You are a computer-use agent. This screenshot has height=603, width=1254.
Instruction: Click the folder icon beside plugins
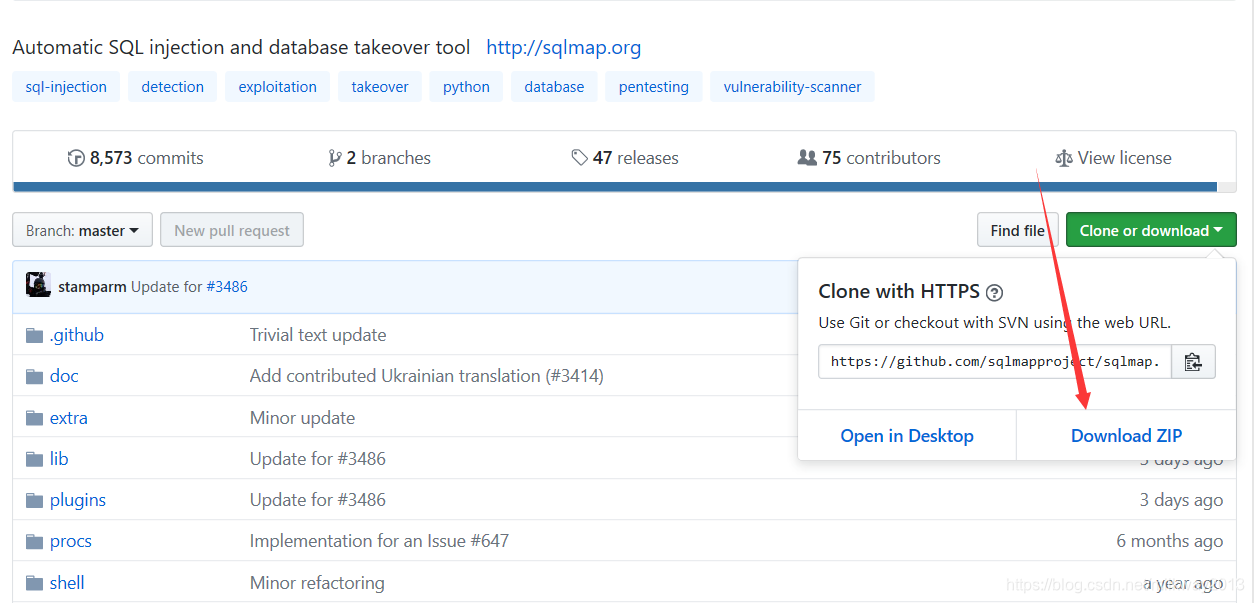click(35, 500)
